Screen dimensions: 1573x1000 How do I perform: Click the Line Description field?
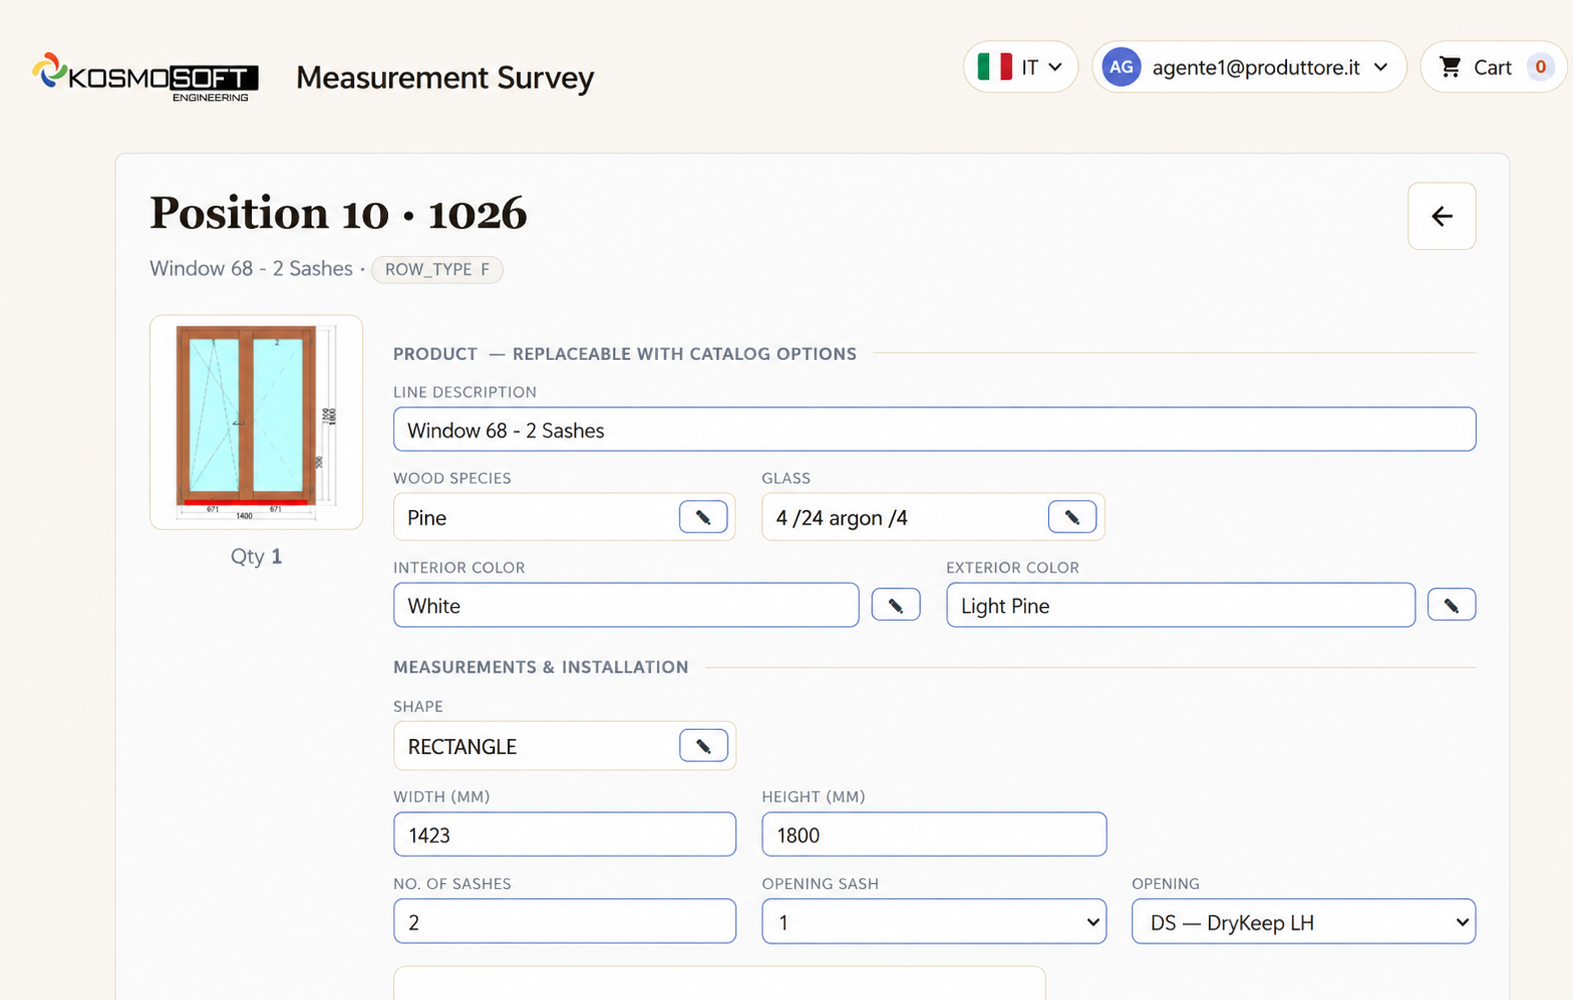pos(934,430)
